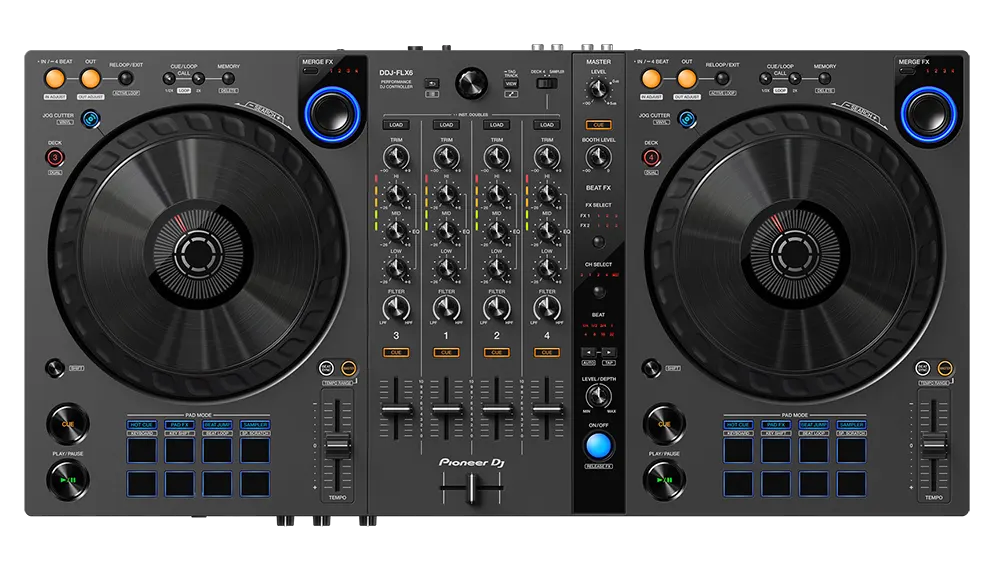This screenshot has width=1000, height=569.
Task: Click right MERGE FX blue-ringed knob
Action: (x=929, y=114)
